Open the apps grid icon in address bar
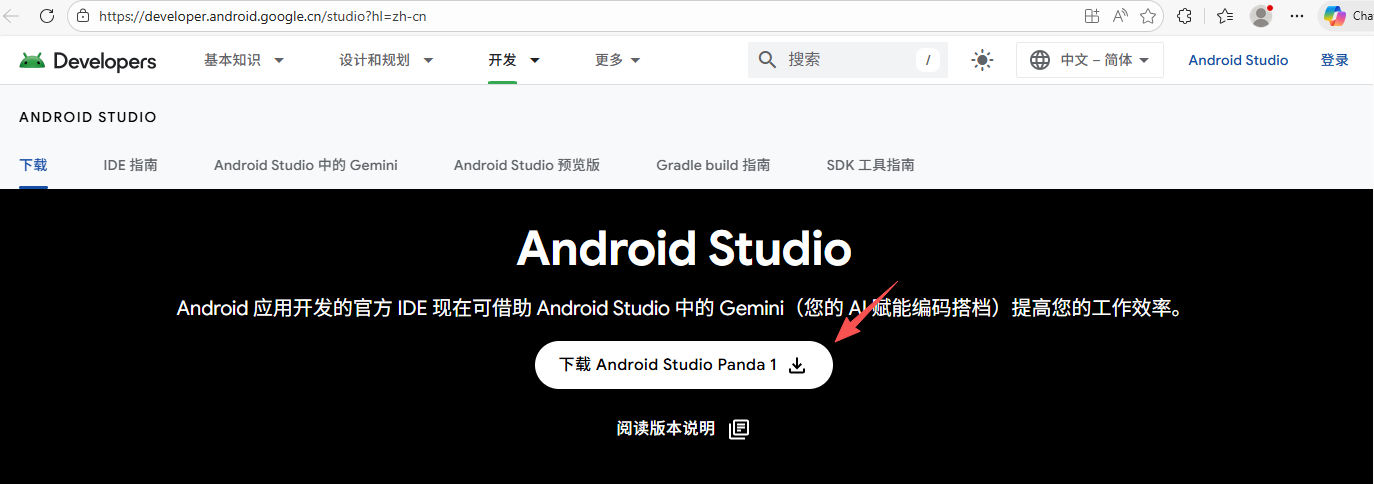The width and height of the screenshot is (1374, 484). 1092,16
